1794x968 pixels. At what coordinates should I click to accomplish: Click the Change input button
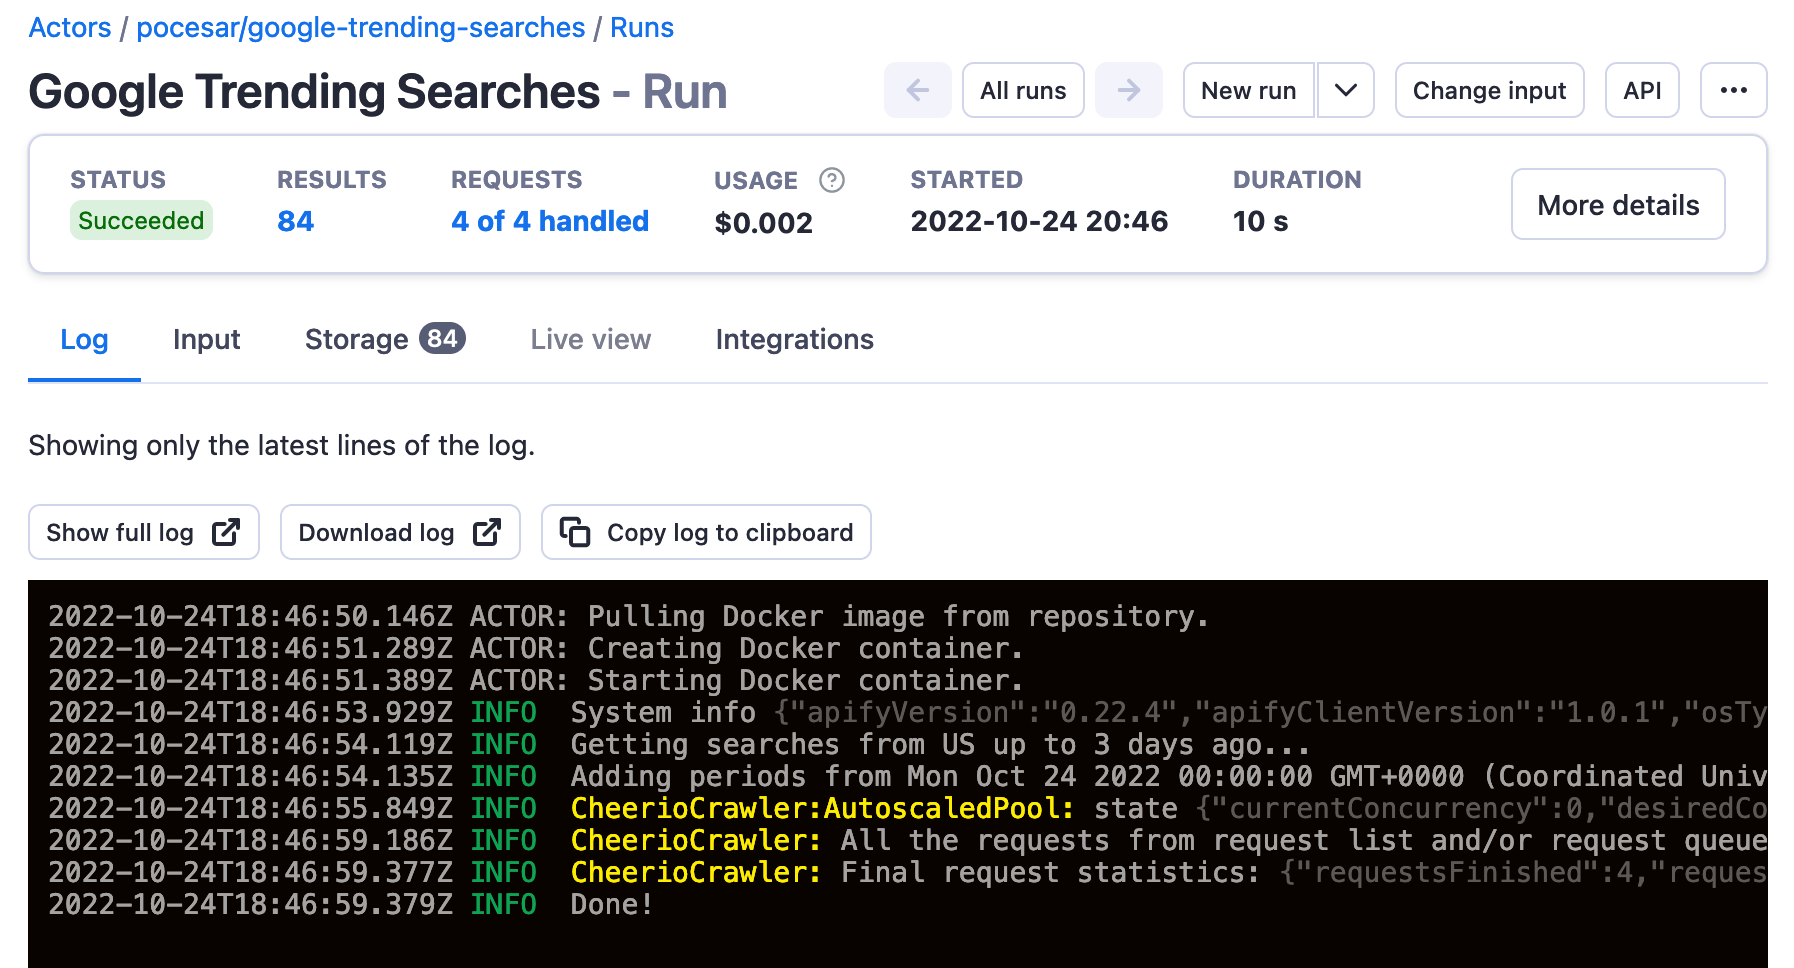click(x=1489, y=90)
